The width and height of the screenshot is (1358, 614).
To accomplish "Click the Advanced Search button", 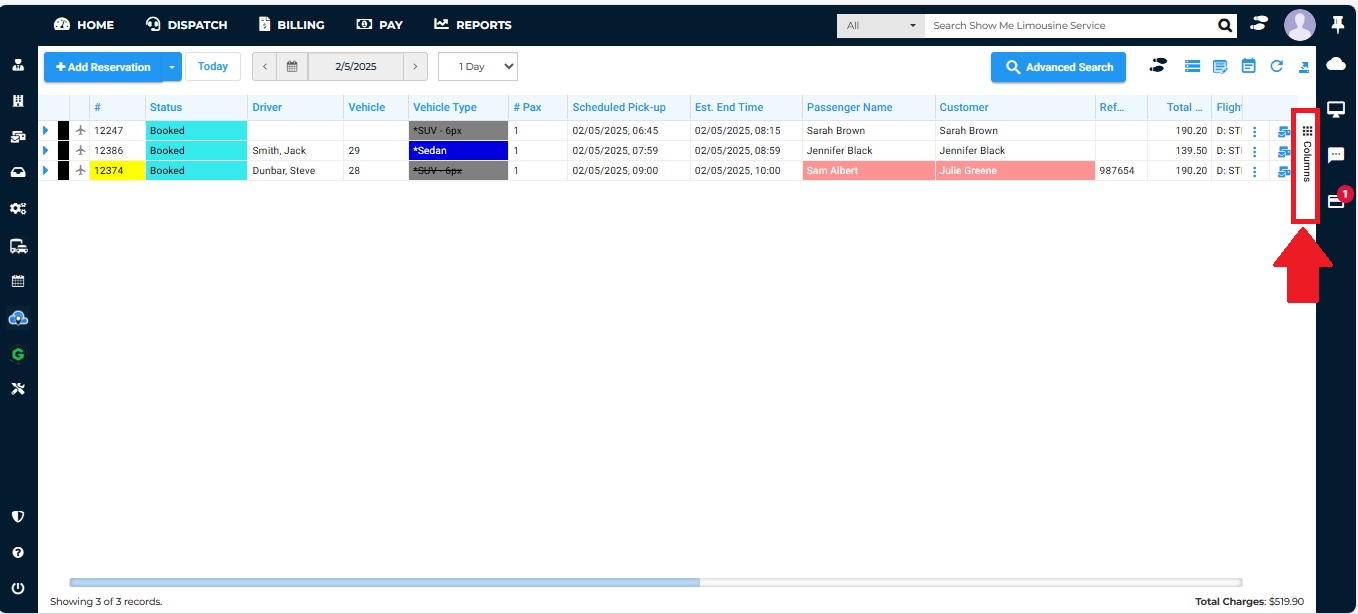I will pos(1058,67).
